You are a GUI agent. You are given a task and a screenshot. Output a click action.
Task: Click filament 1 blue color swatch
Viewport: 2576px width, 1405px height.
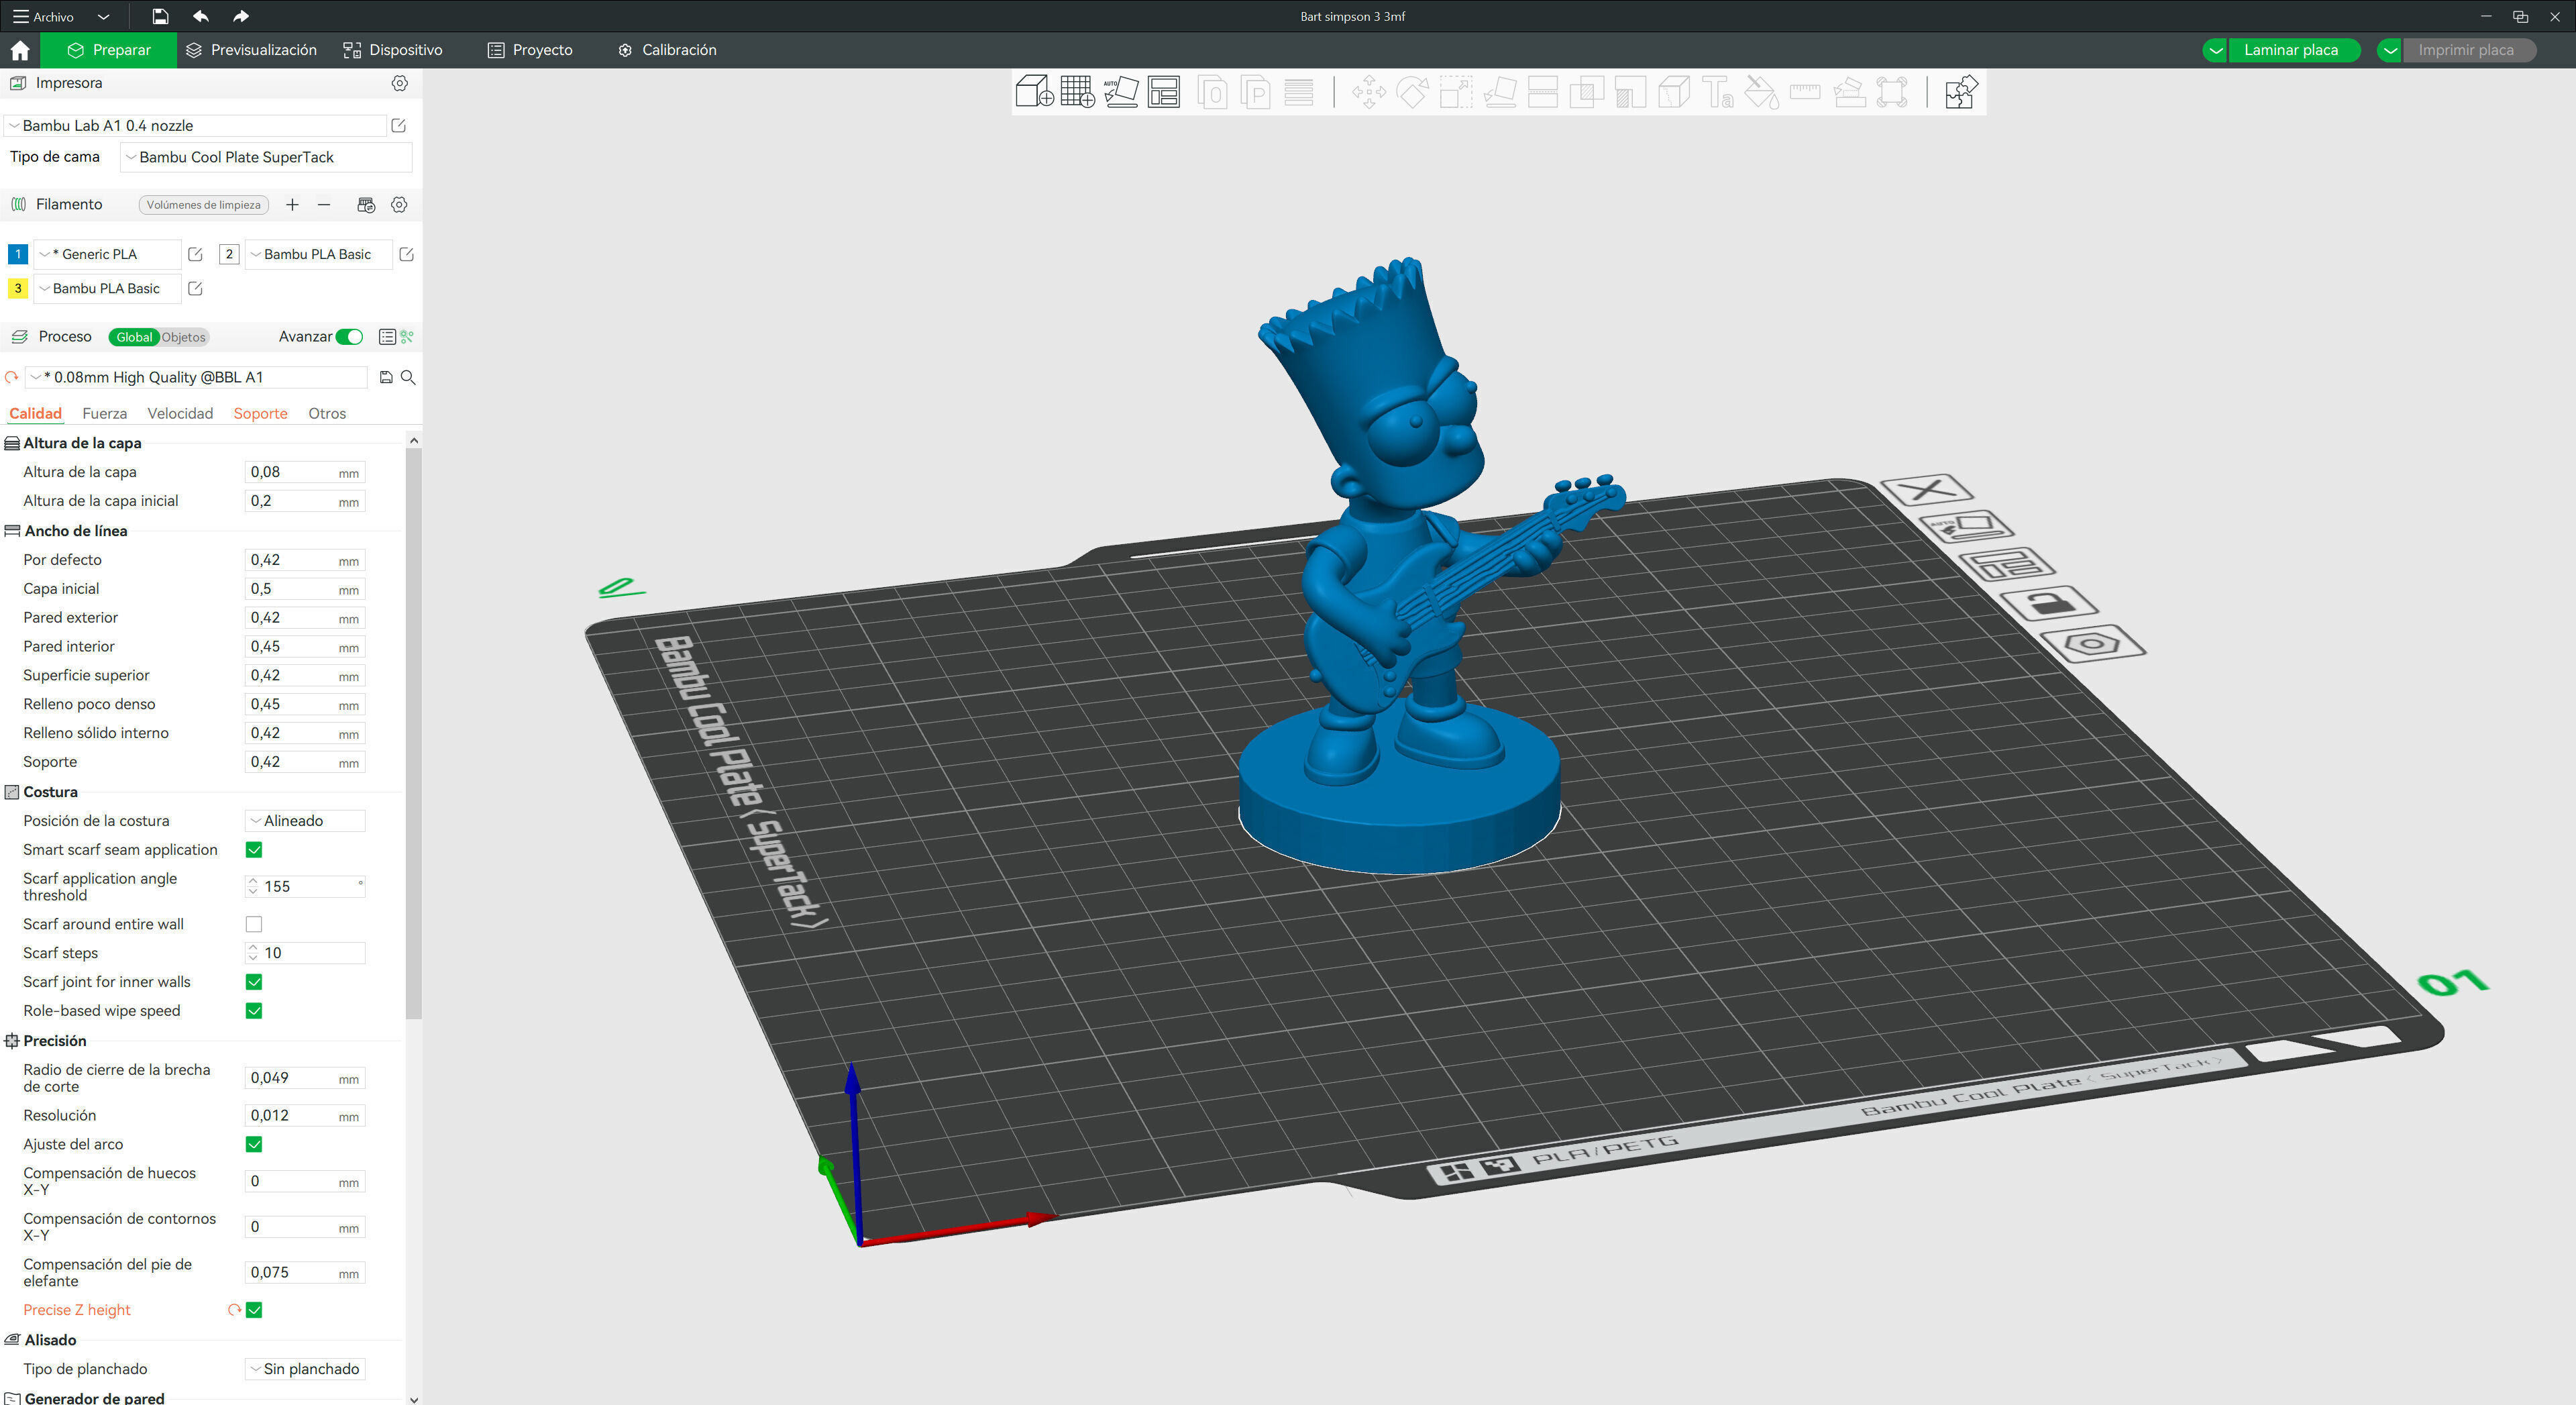[x=17, y=254]
